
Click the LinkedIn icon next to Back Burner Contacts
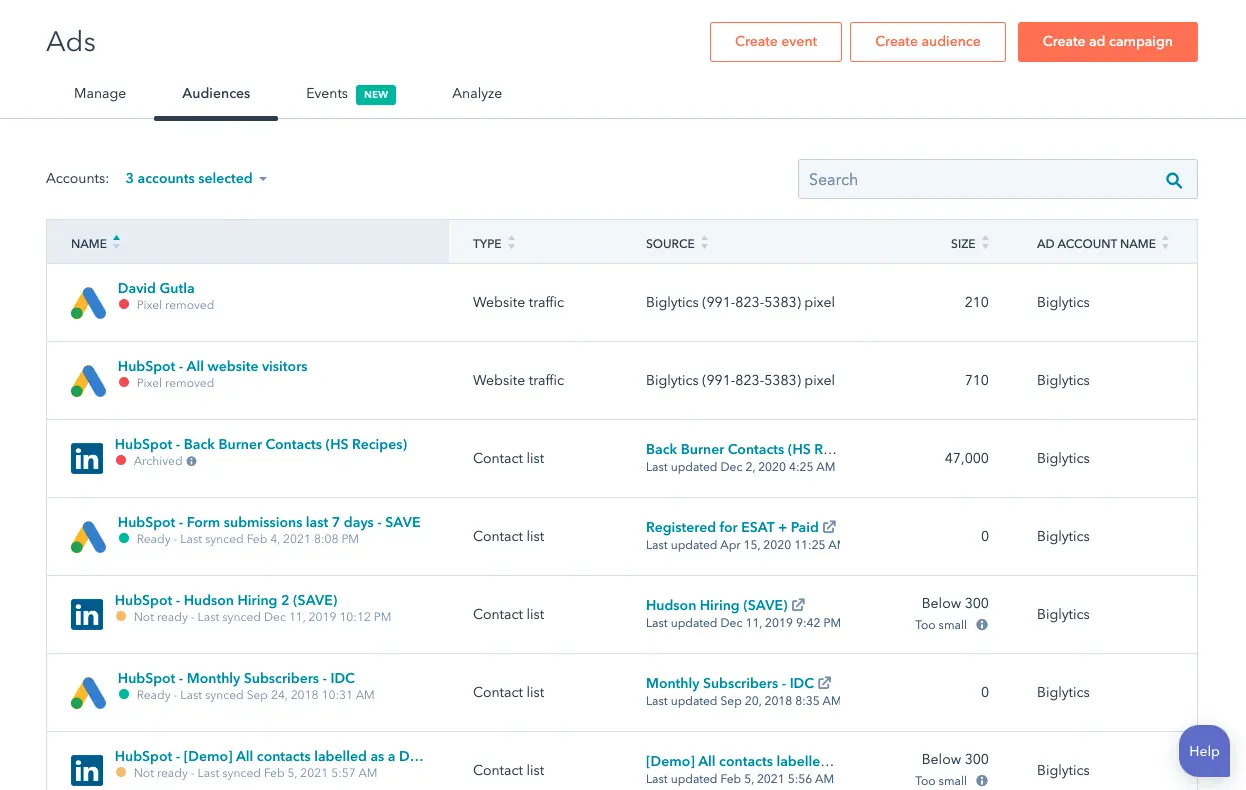(x=87, y=458)
